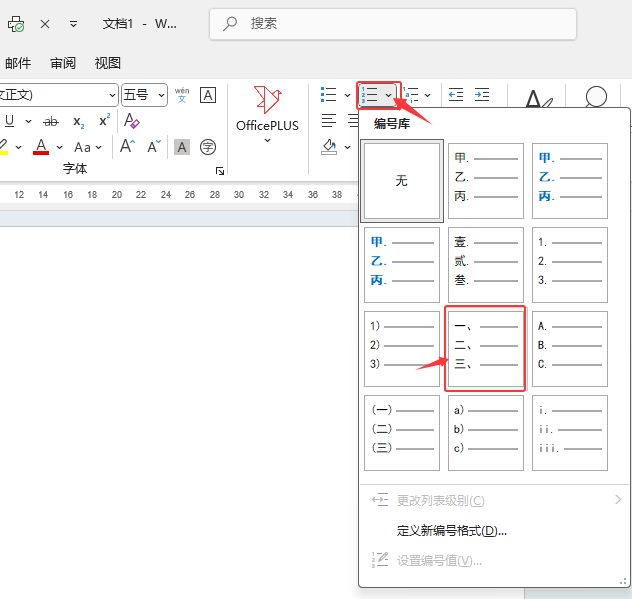Click the grow font size icon

click(x=127, y=146)
